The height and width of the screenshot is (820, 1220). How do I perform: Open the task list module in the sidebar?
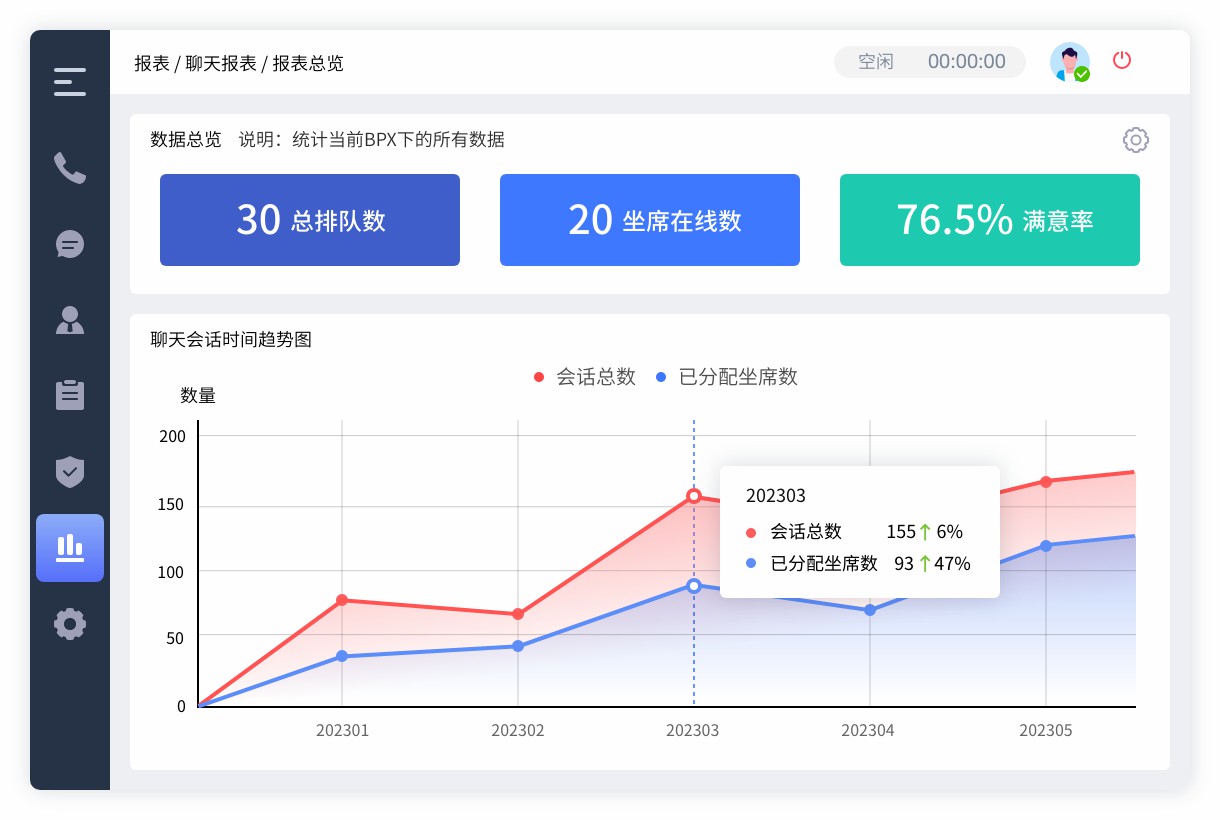click(69, 395)
